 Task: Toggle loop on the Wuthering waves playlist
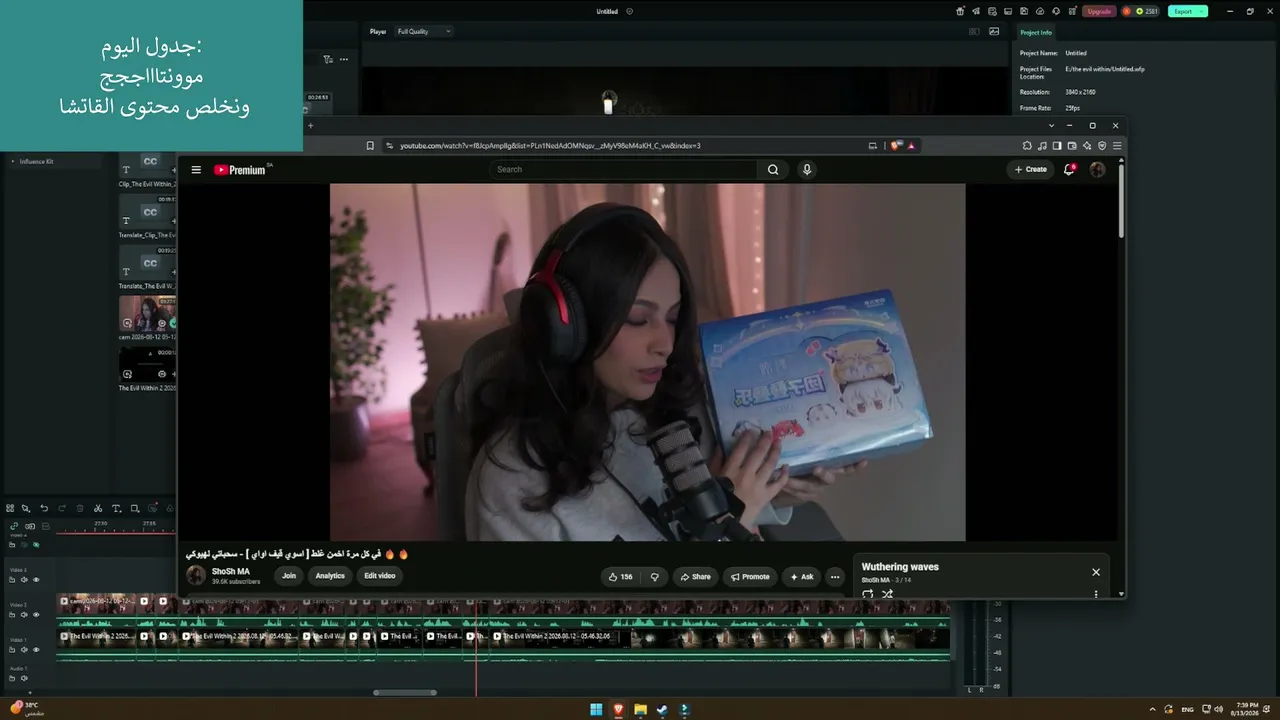click(x=867, y=594)
